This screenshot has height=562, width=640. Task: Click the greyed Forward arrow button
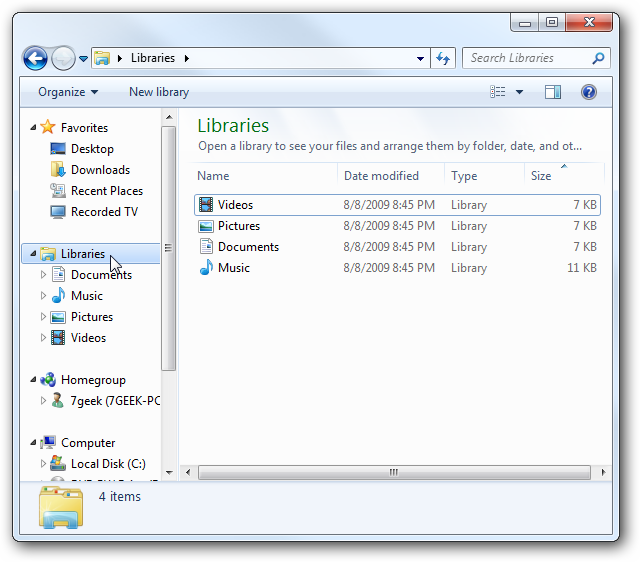coord(63,58)
